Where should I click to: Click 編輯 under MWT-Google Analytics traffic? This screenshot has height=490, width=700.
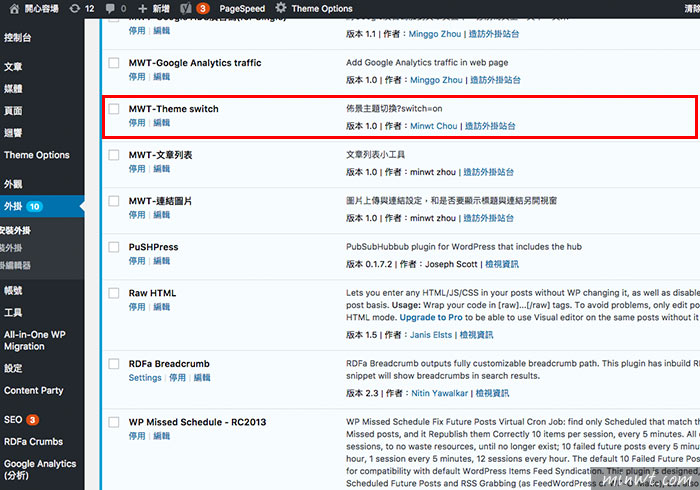pos(162,77)
